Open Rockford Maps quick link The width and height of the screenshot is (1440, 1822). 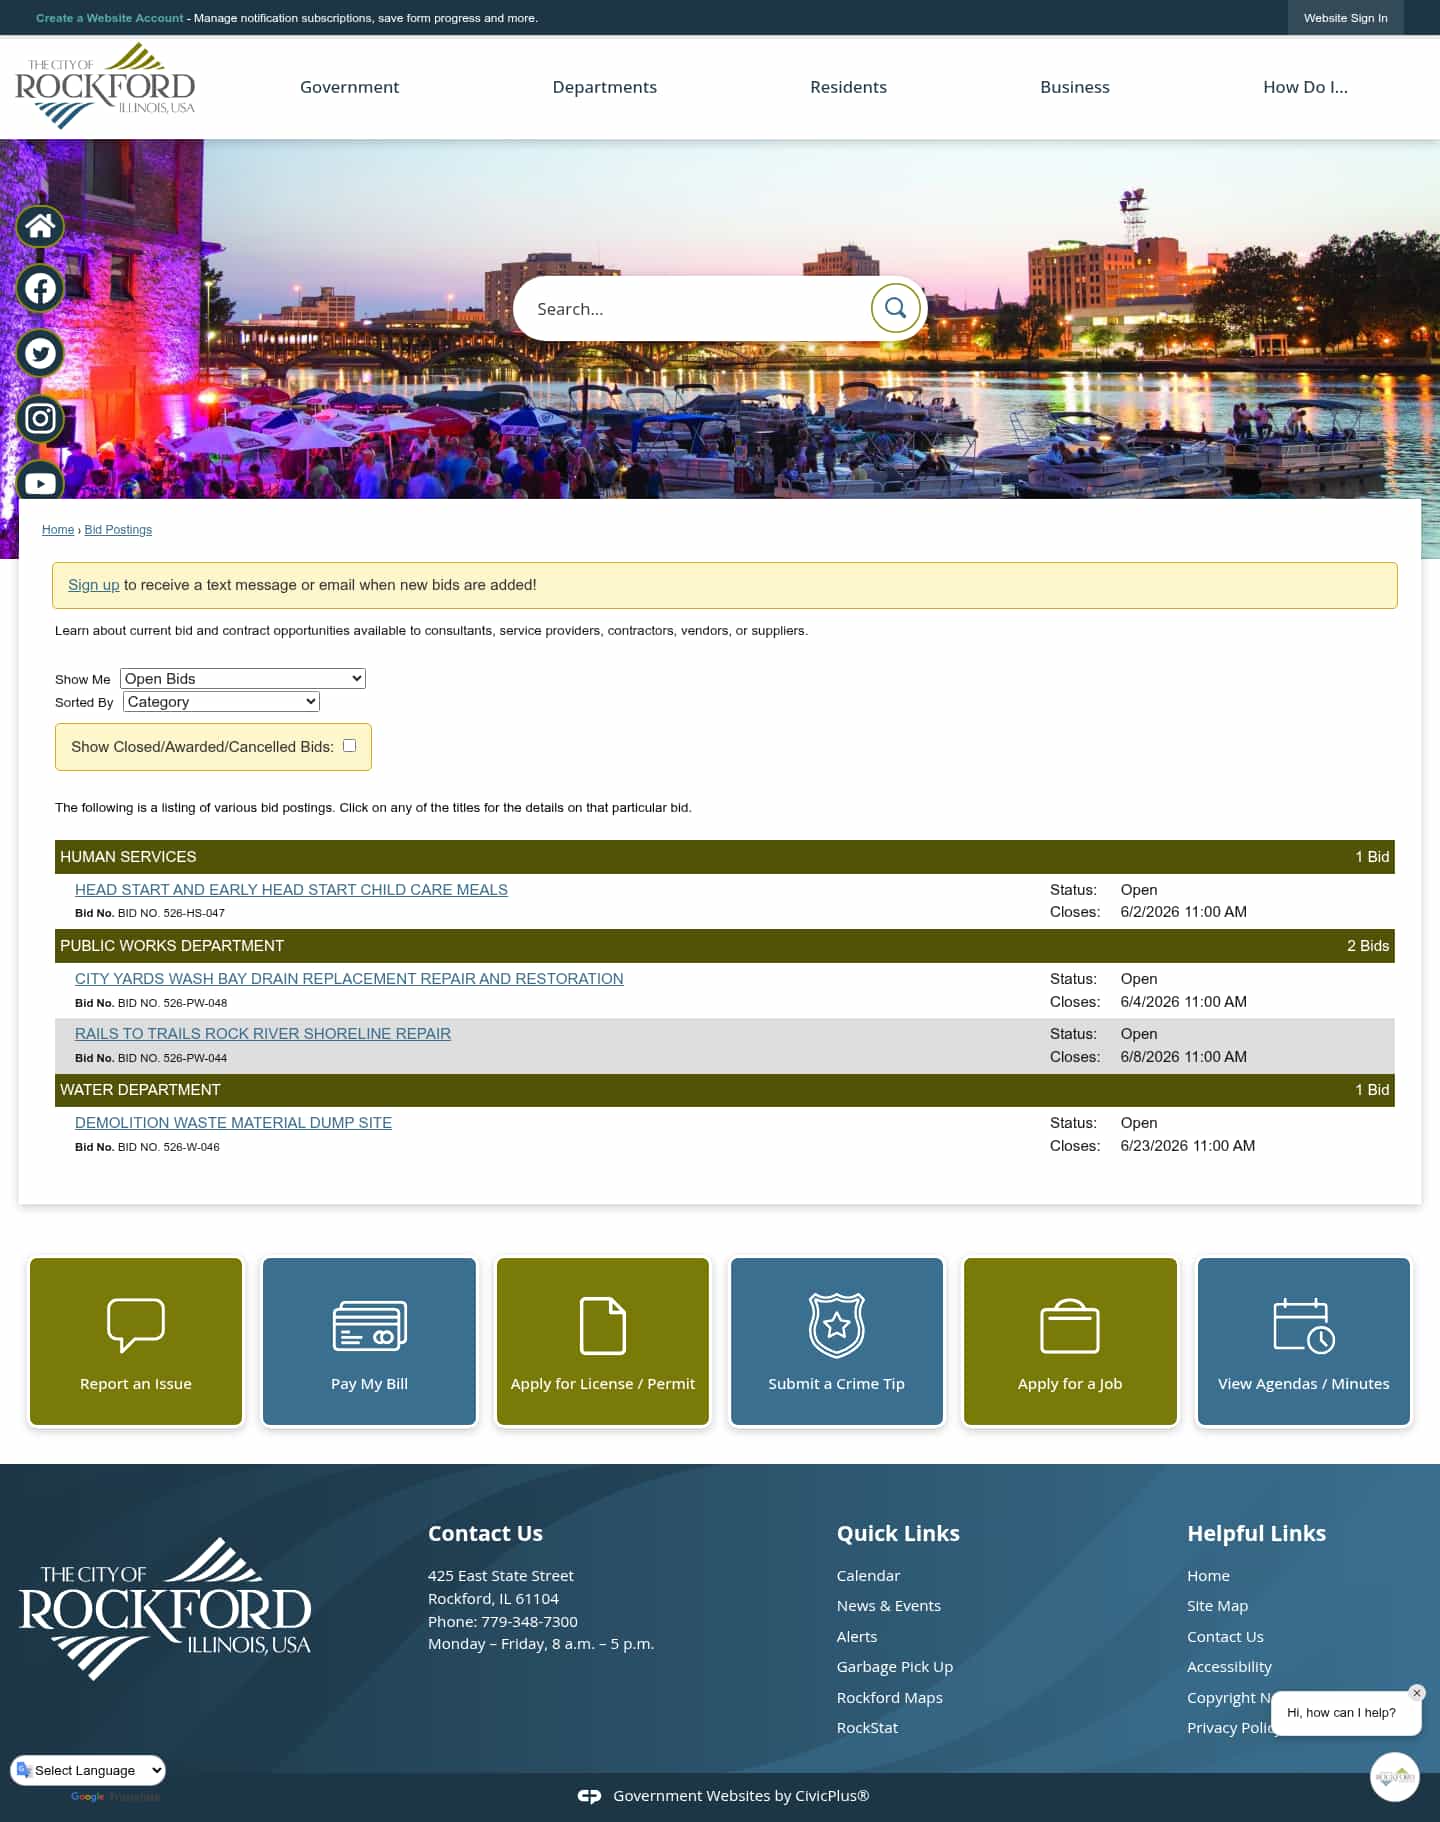tap(890, 1698)
